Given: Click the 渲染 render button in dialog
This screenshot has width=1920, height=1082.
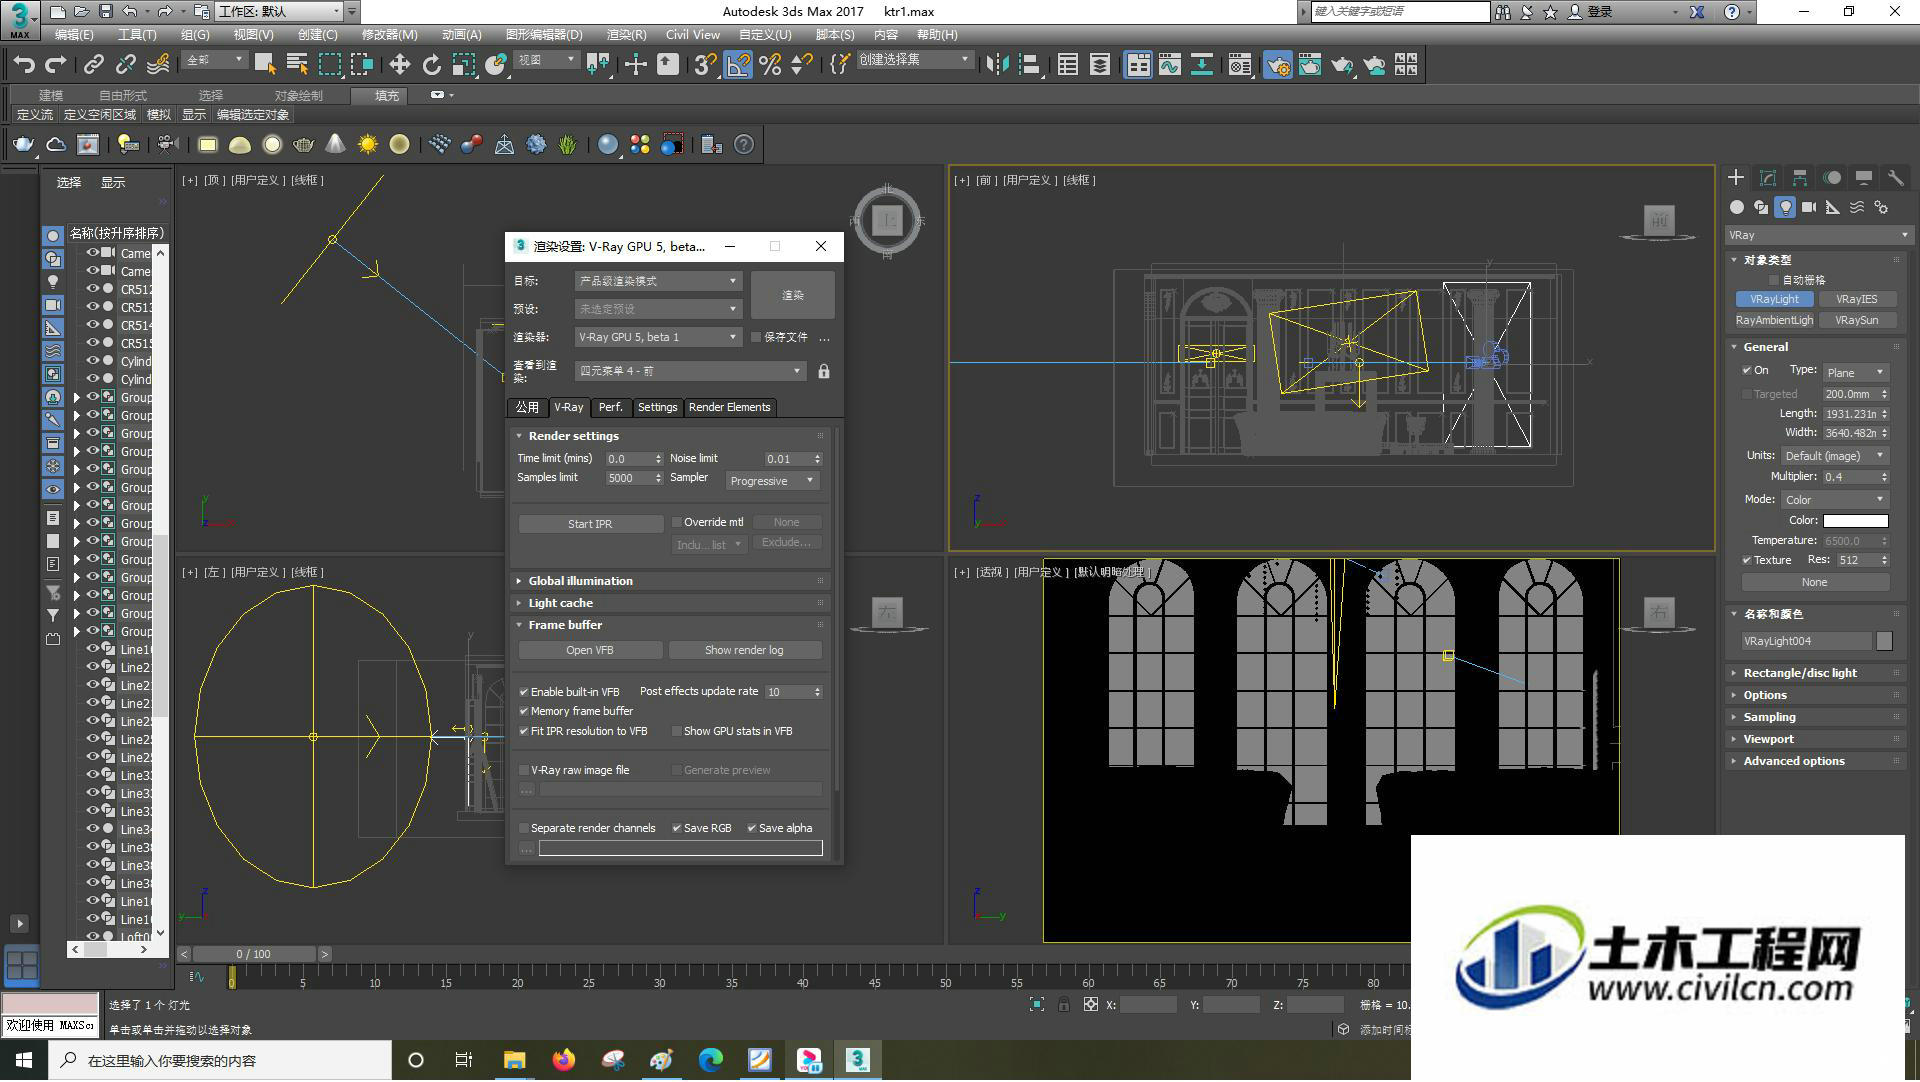Looking at the screenshot, I should pyautogui.click(x=792, y=296).
